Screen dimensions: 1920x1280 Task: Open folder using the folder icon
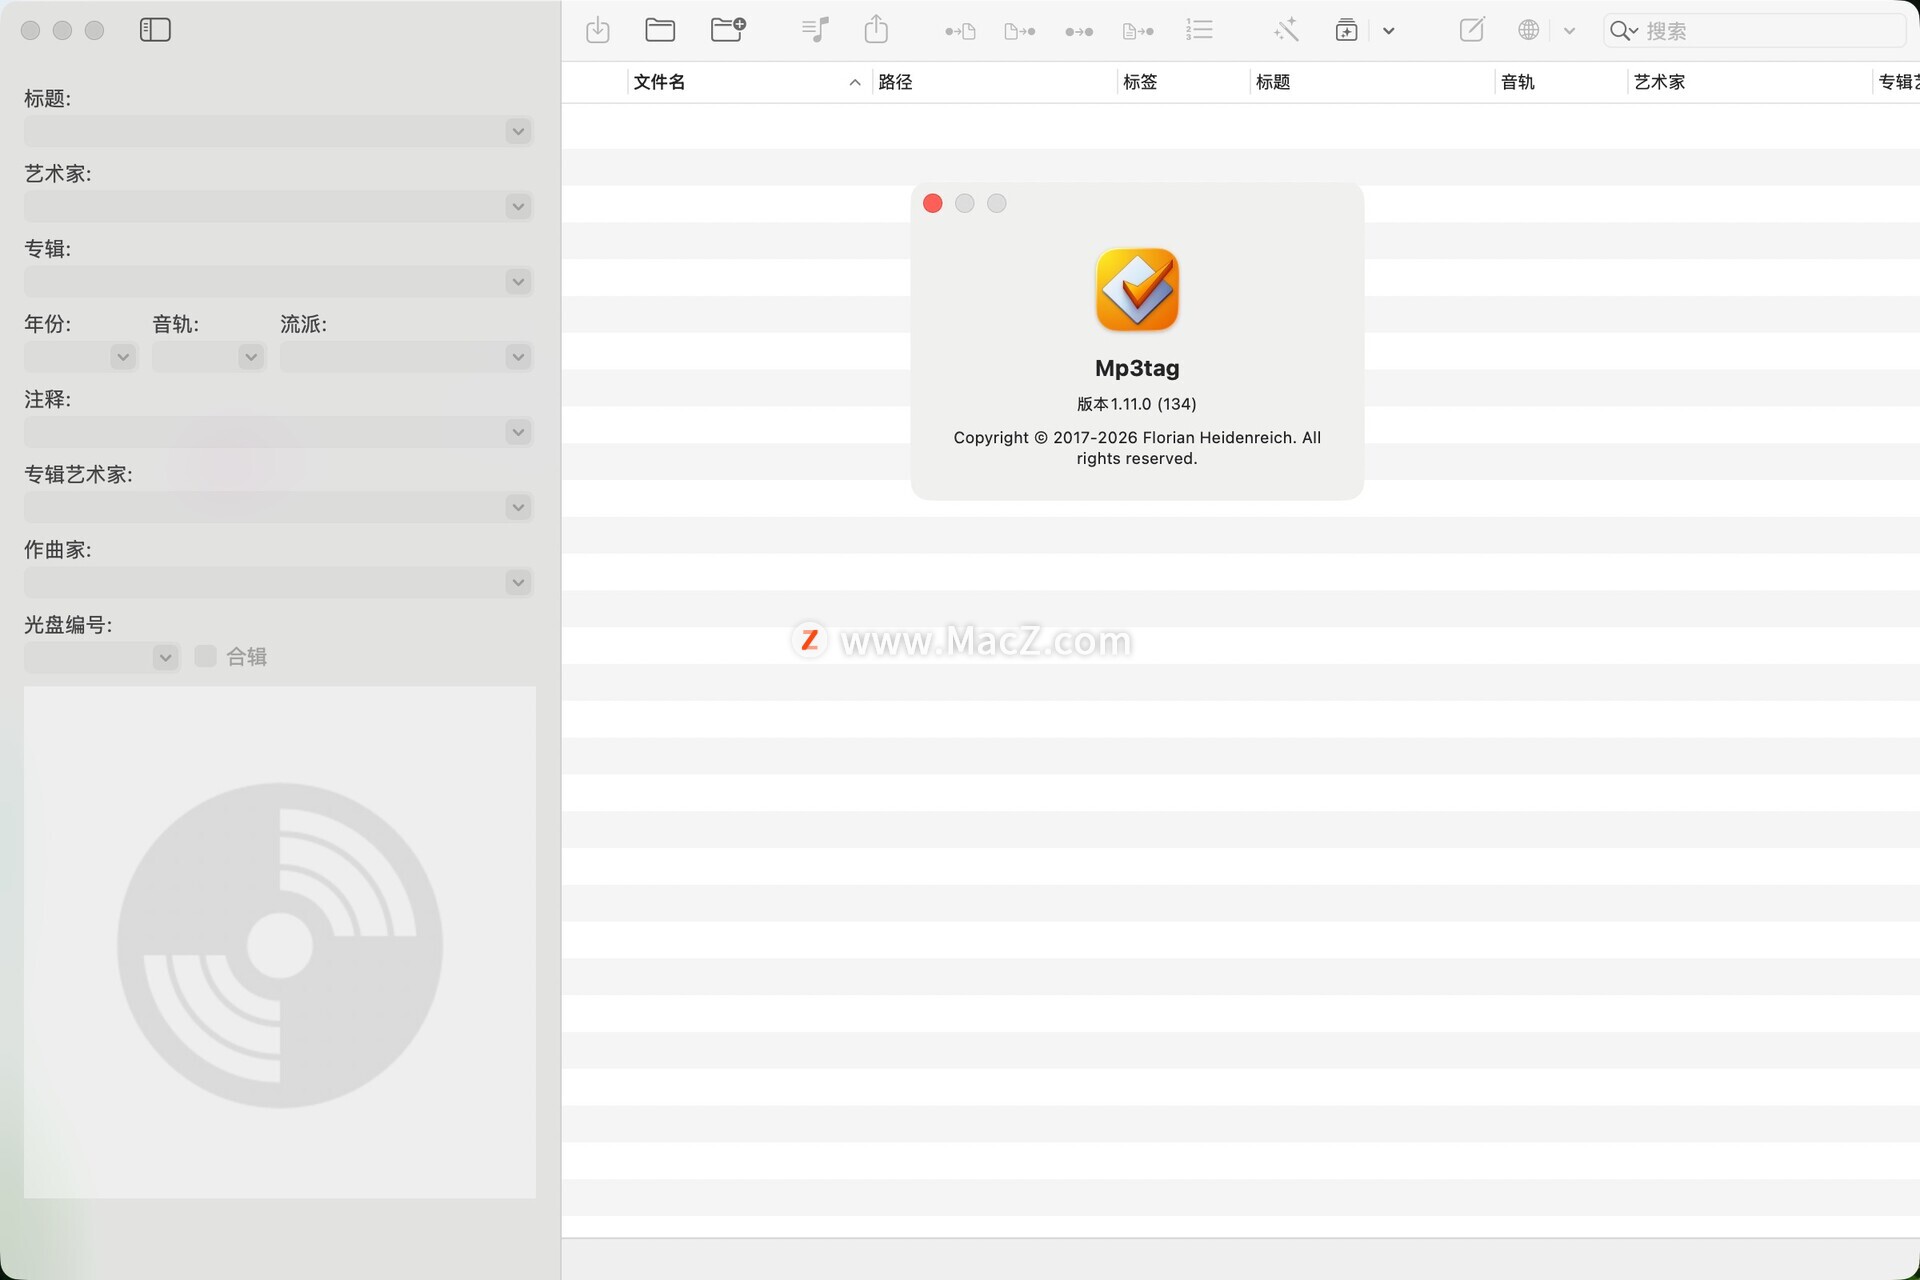tap(660, 30)
